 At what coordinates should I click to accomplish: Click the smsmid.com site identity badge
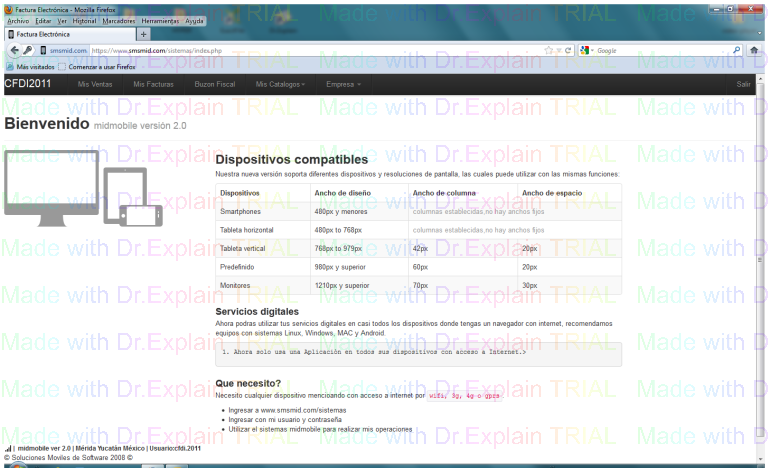tap(64, 51)
